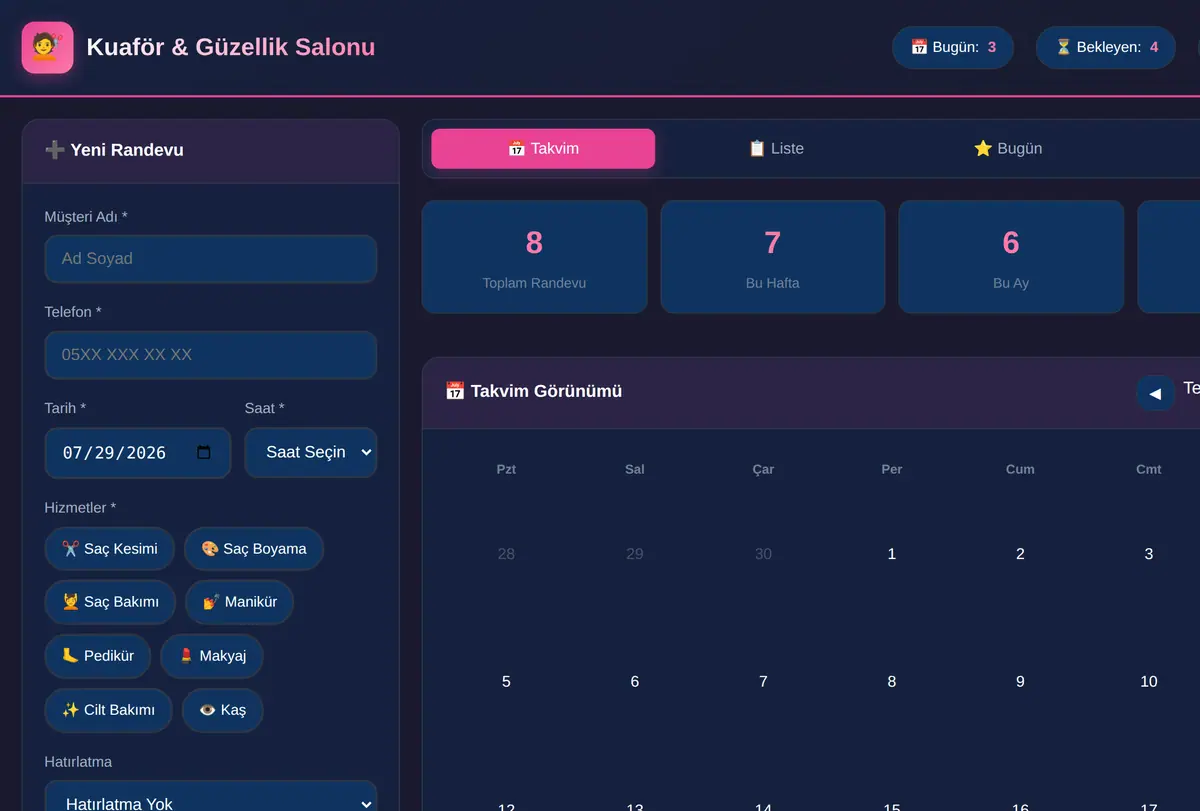Toggle the Cilt Bakımı service chip
The width and height of the screenshot is (1200, 811).
(108, 710)
